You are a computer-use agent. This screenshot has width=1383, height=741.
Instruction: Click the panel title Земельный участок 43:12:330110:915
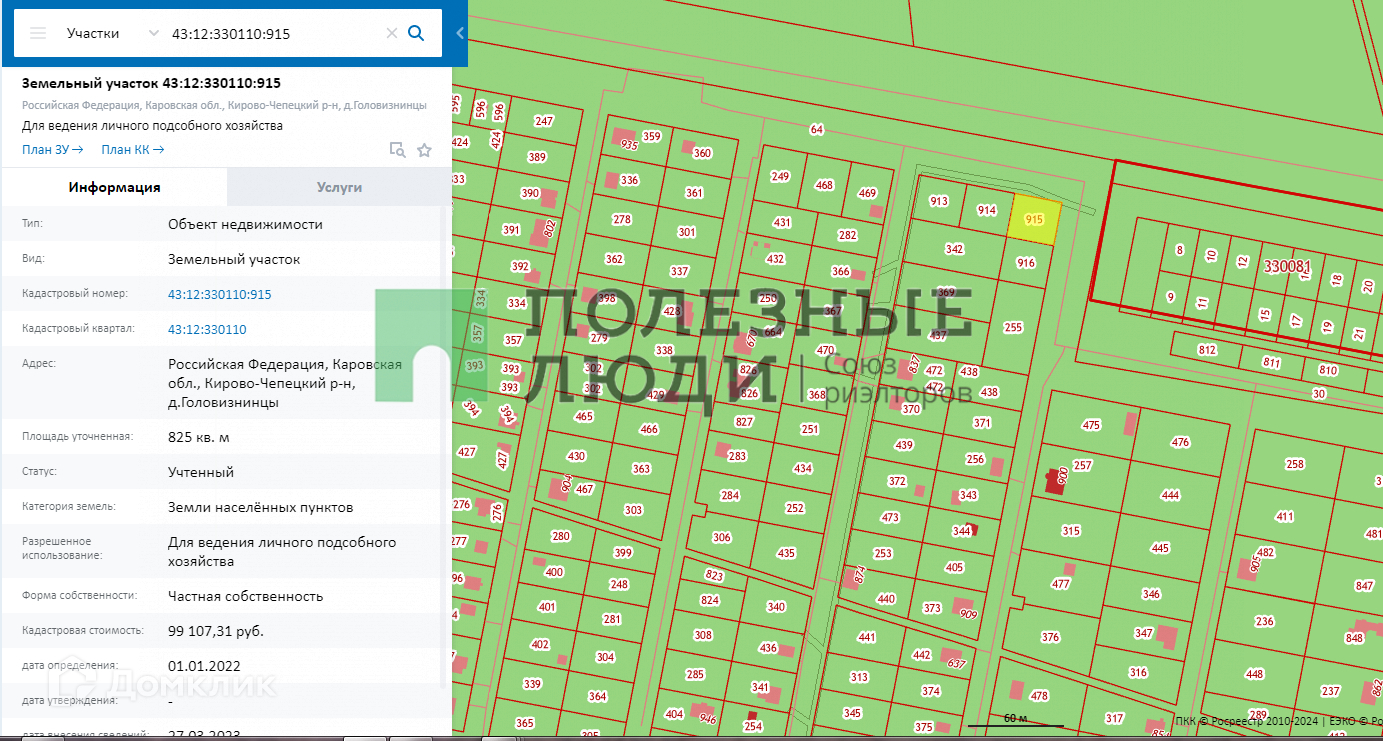click(x=151, y=83)
